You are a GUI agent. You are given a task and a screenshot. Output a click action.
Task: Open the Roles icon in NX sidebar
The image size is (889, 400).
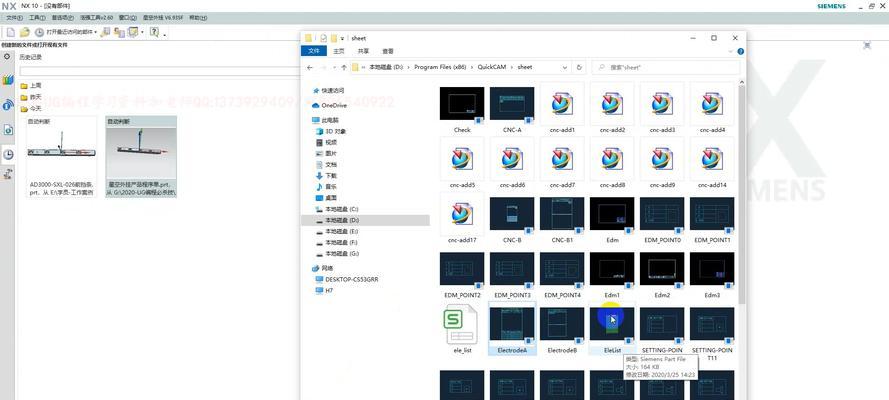pyautogui.click(x=8, y=175)
